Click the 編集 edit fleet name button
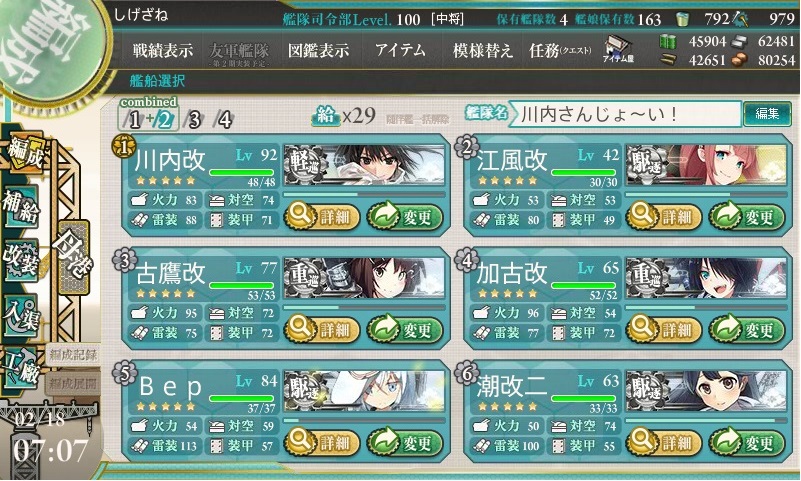Screen dimensions: 801x481 point(767,113)
